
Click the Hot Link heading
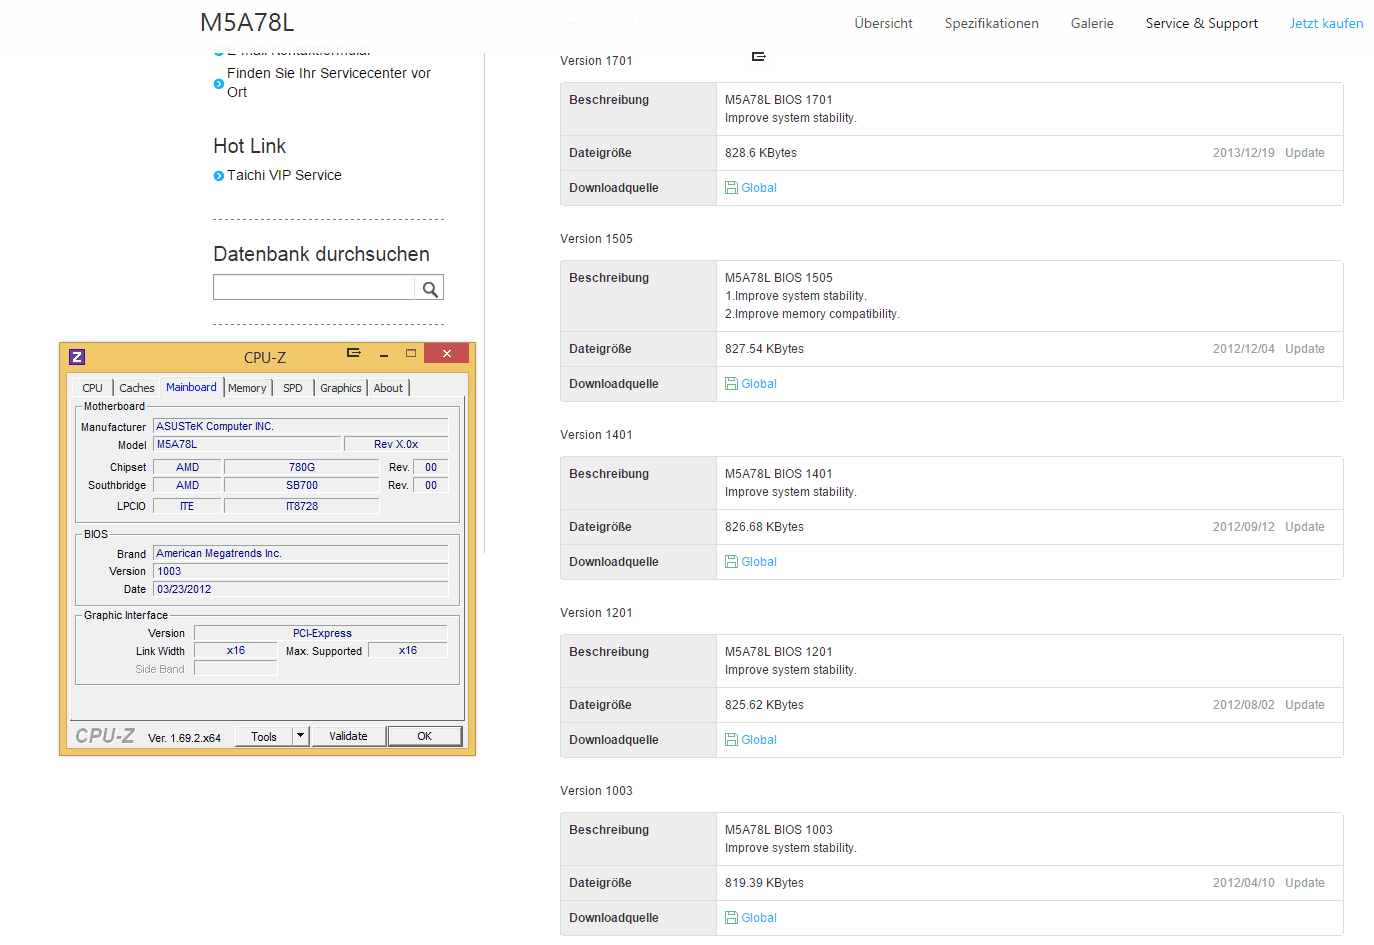(x=250, y=146)
